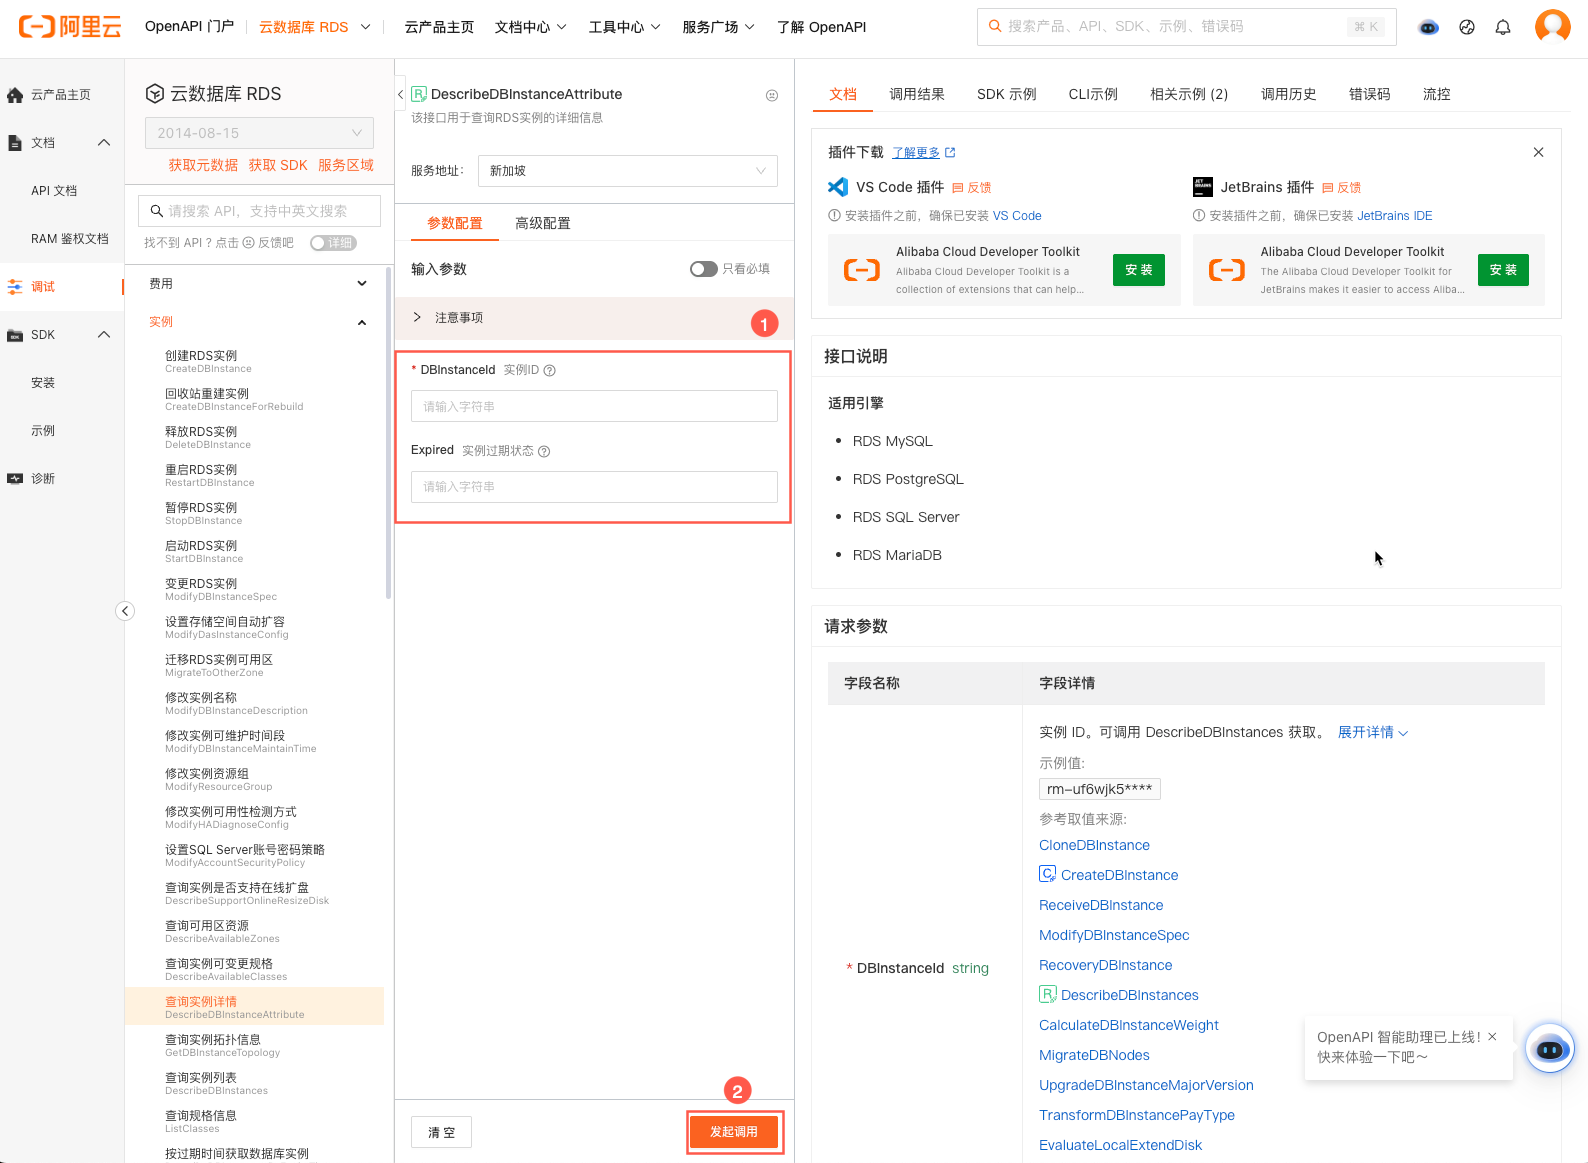Open the CreateDBInstance reference link
This screenshot has height=1163, width=1588.
[1119, 875]
